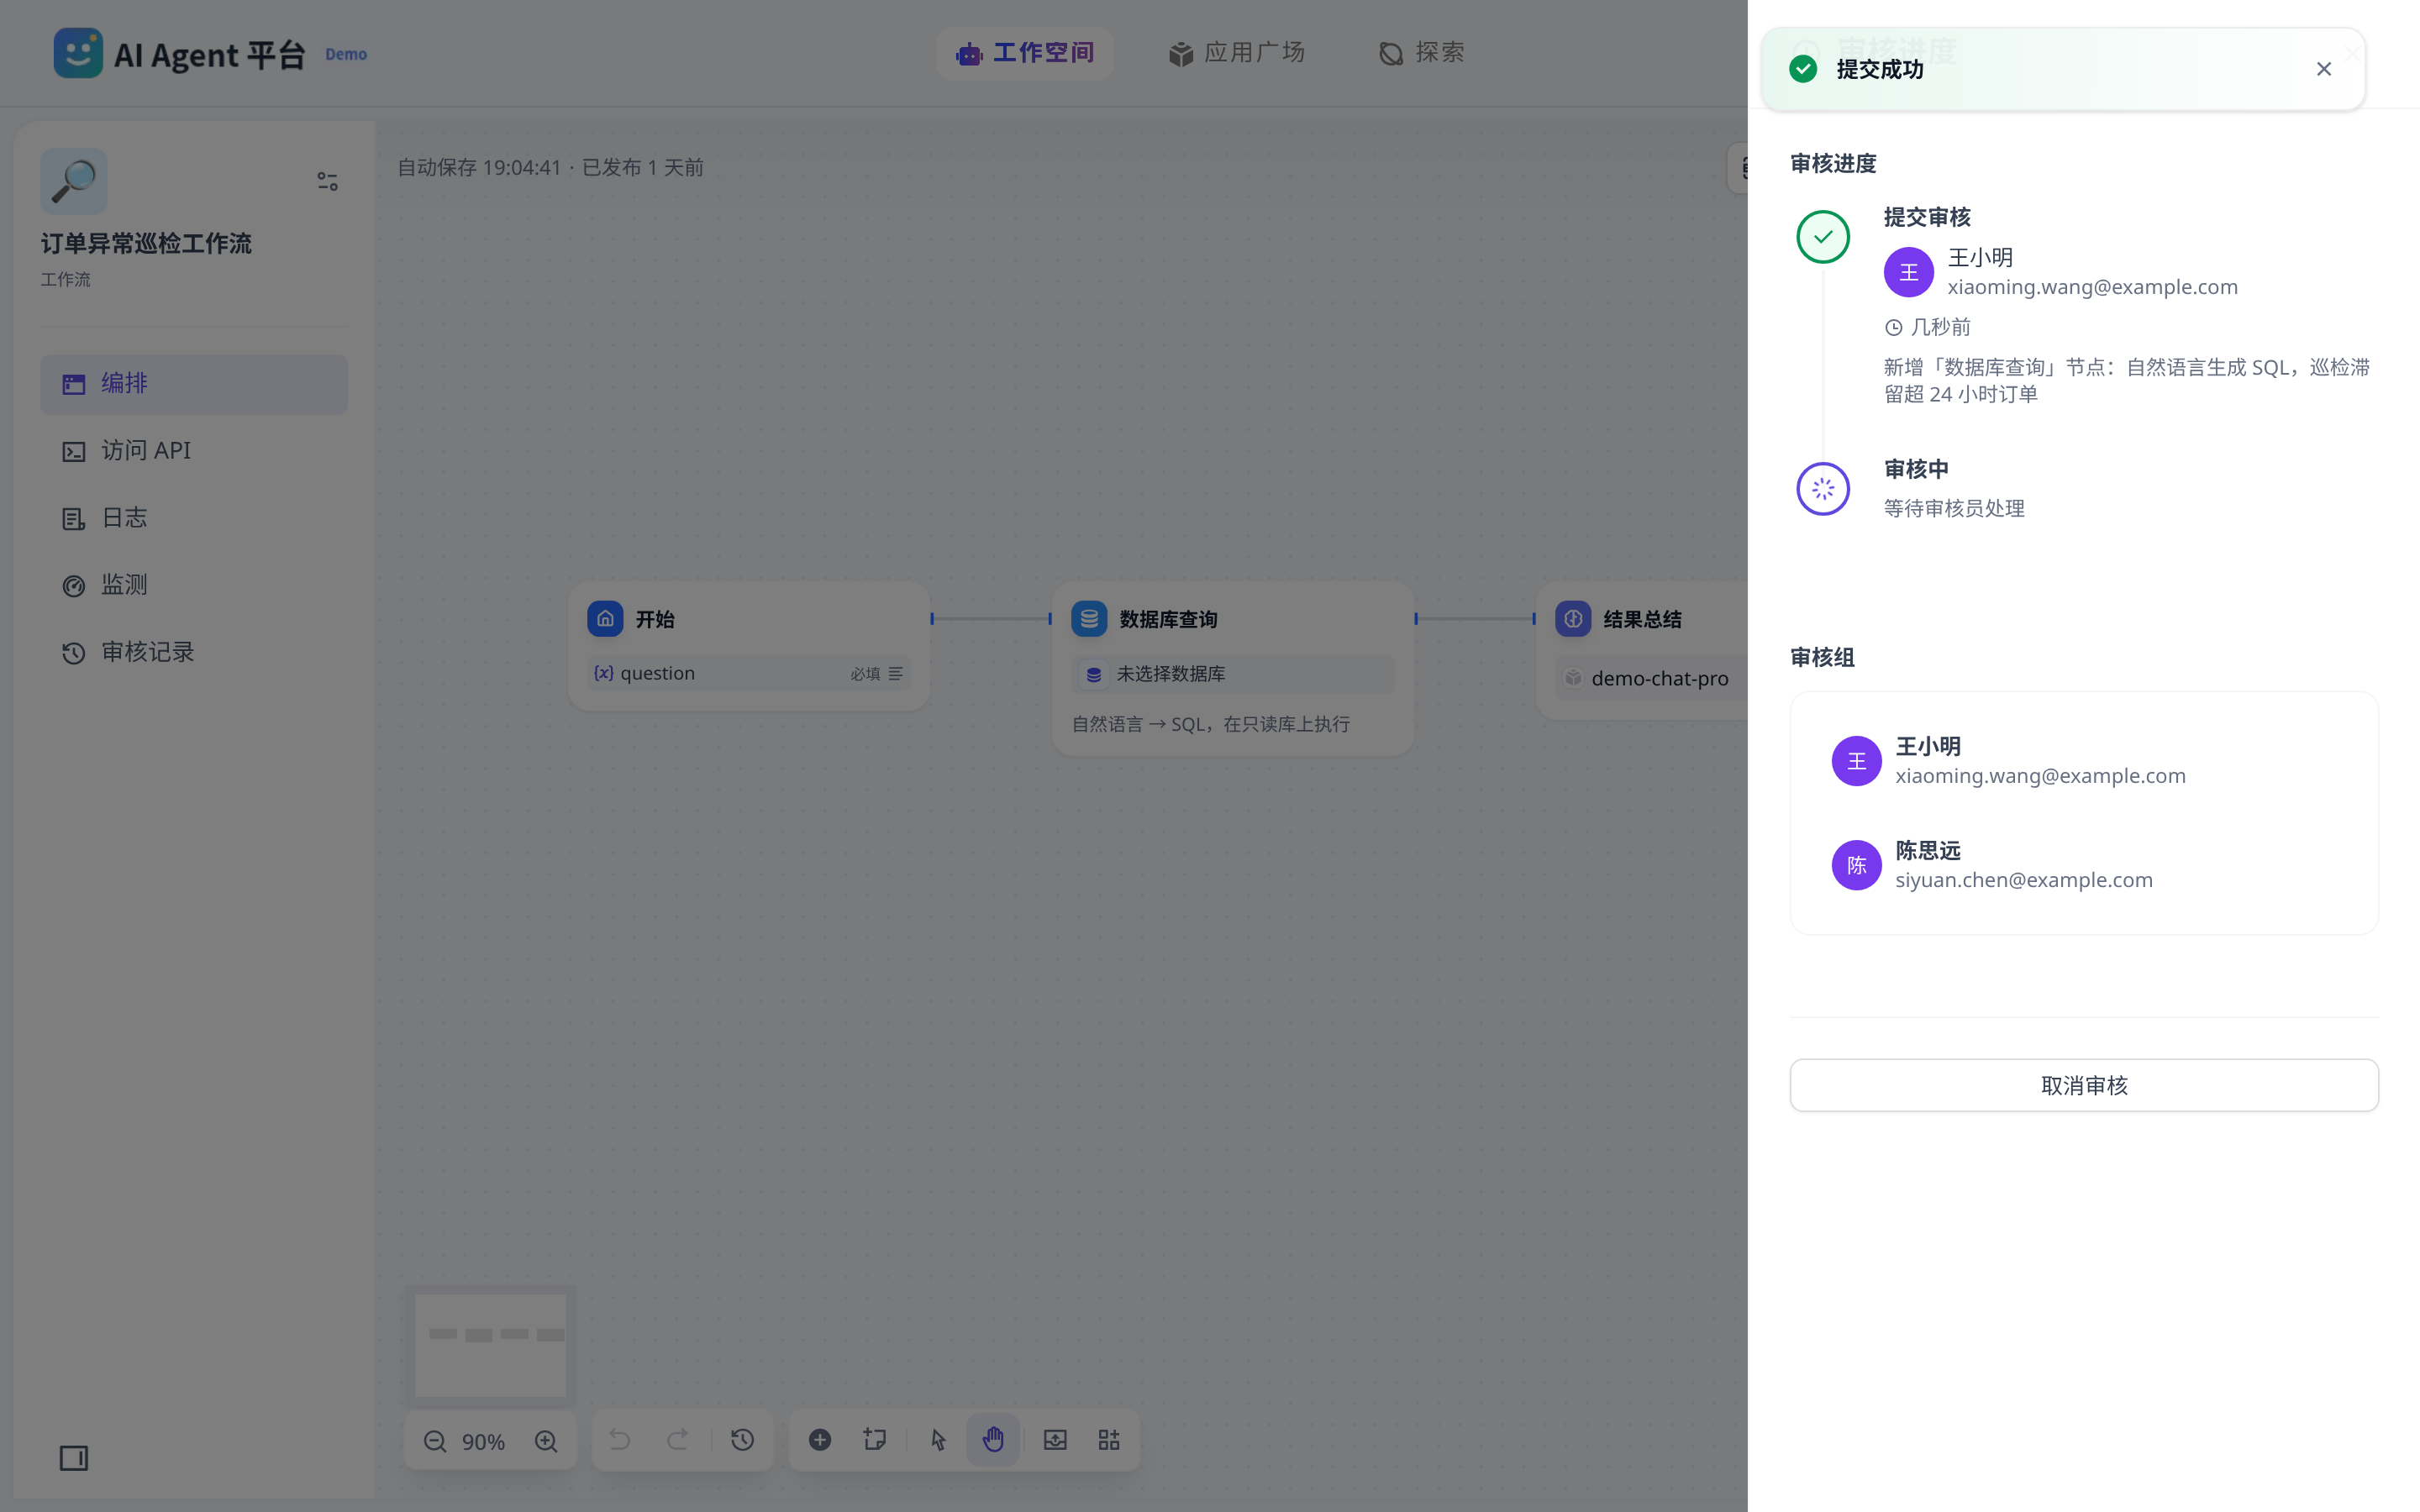2420x1512 pixels.
Task: Click the 取消审核 button
Action: coord(2084,1085)
